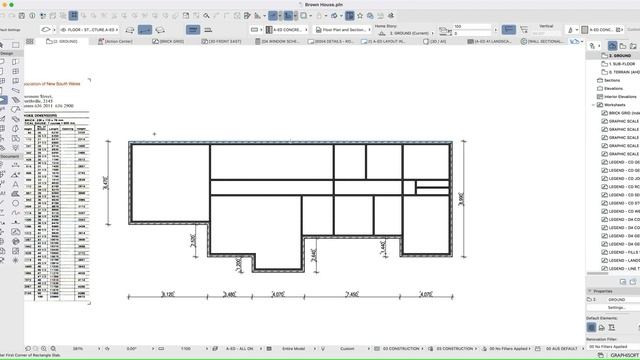Click the GRAPHISOFT link at bottom right
640x360 pixels.
point(624,356)
